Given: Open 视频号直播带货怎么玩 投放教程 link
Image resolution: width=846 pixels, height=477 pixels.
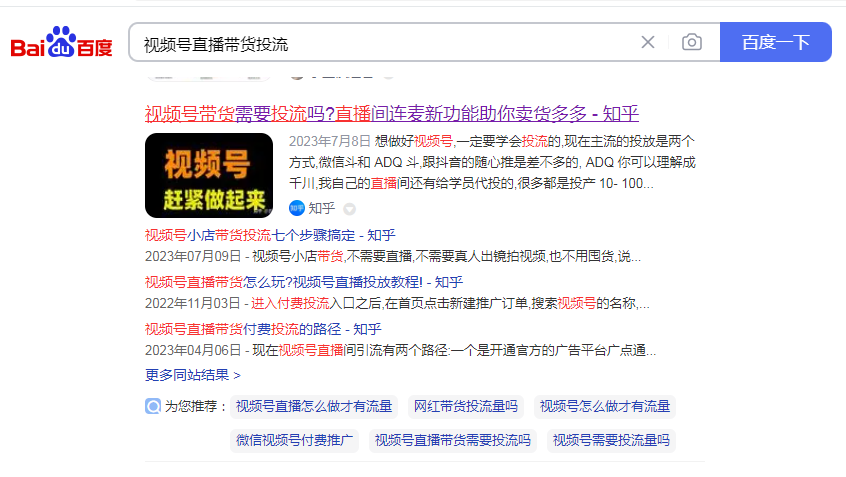Looking at the screenshot, I should point(304,282).
